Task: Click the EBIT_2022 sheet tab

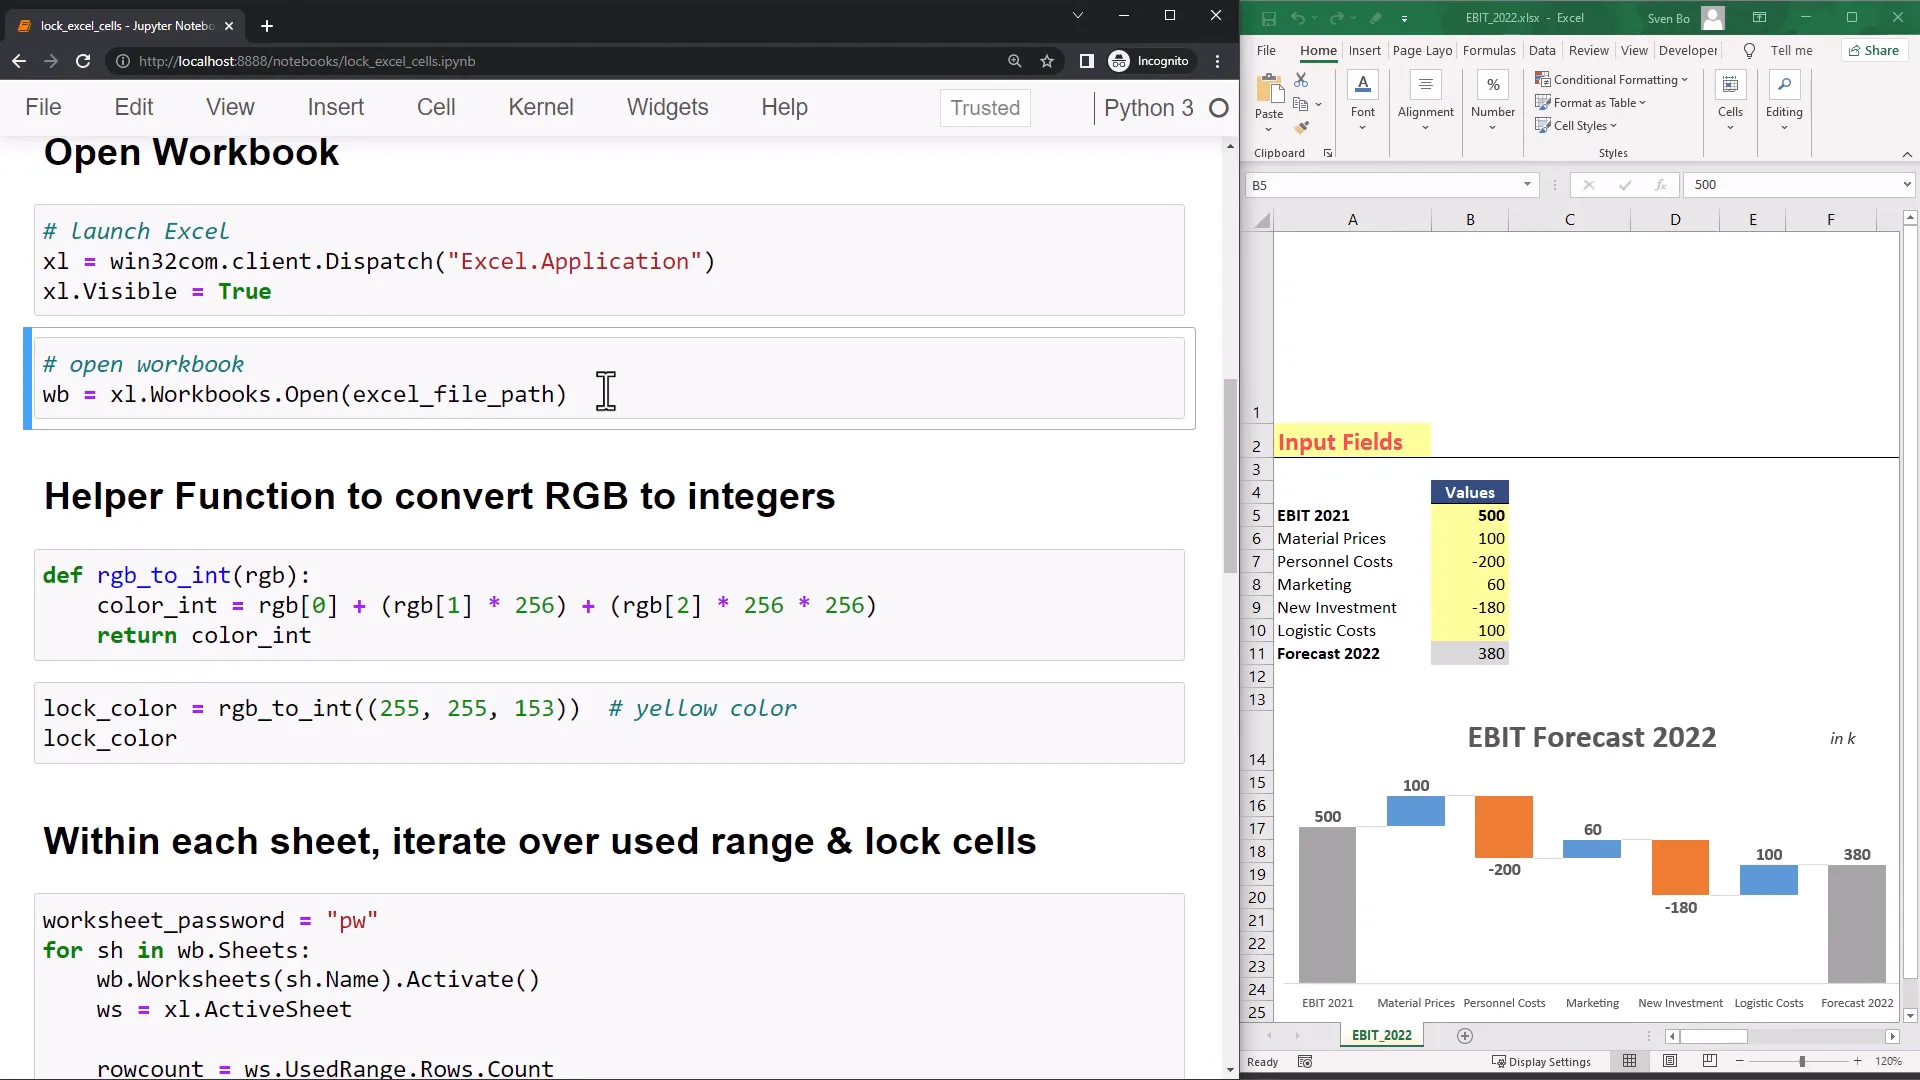Action: pyautogui.click(x=1381, y=1036)
